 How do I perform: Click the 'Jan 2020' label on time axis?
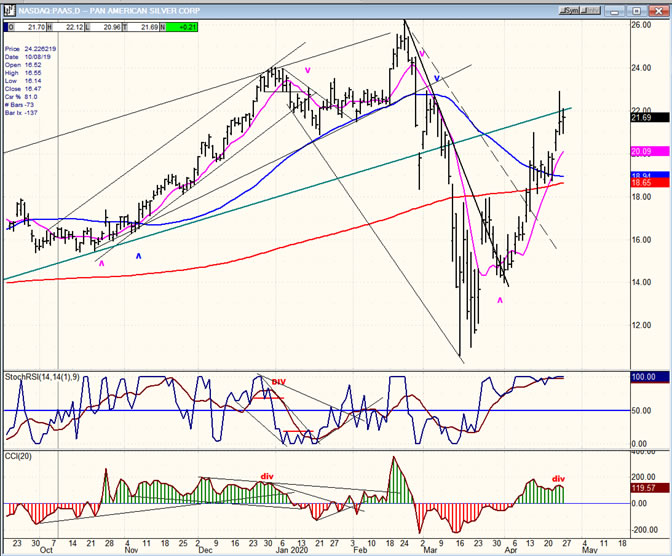(x=292, y=550)
